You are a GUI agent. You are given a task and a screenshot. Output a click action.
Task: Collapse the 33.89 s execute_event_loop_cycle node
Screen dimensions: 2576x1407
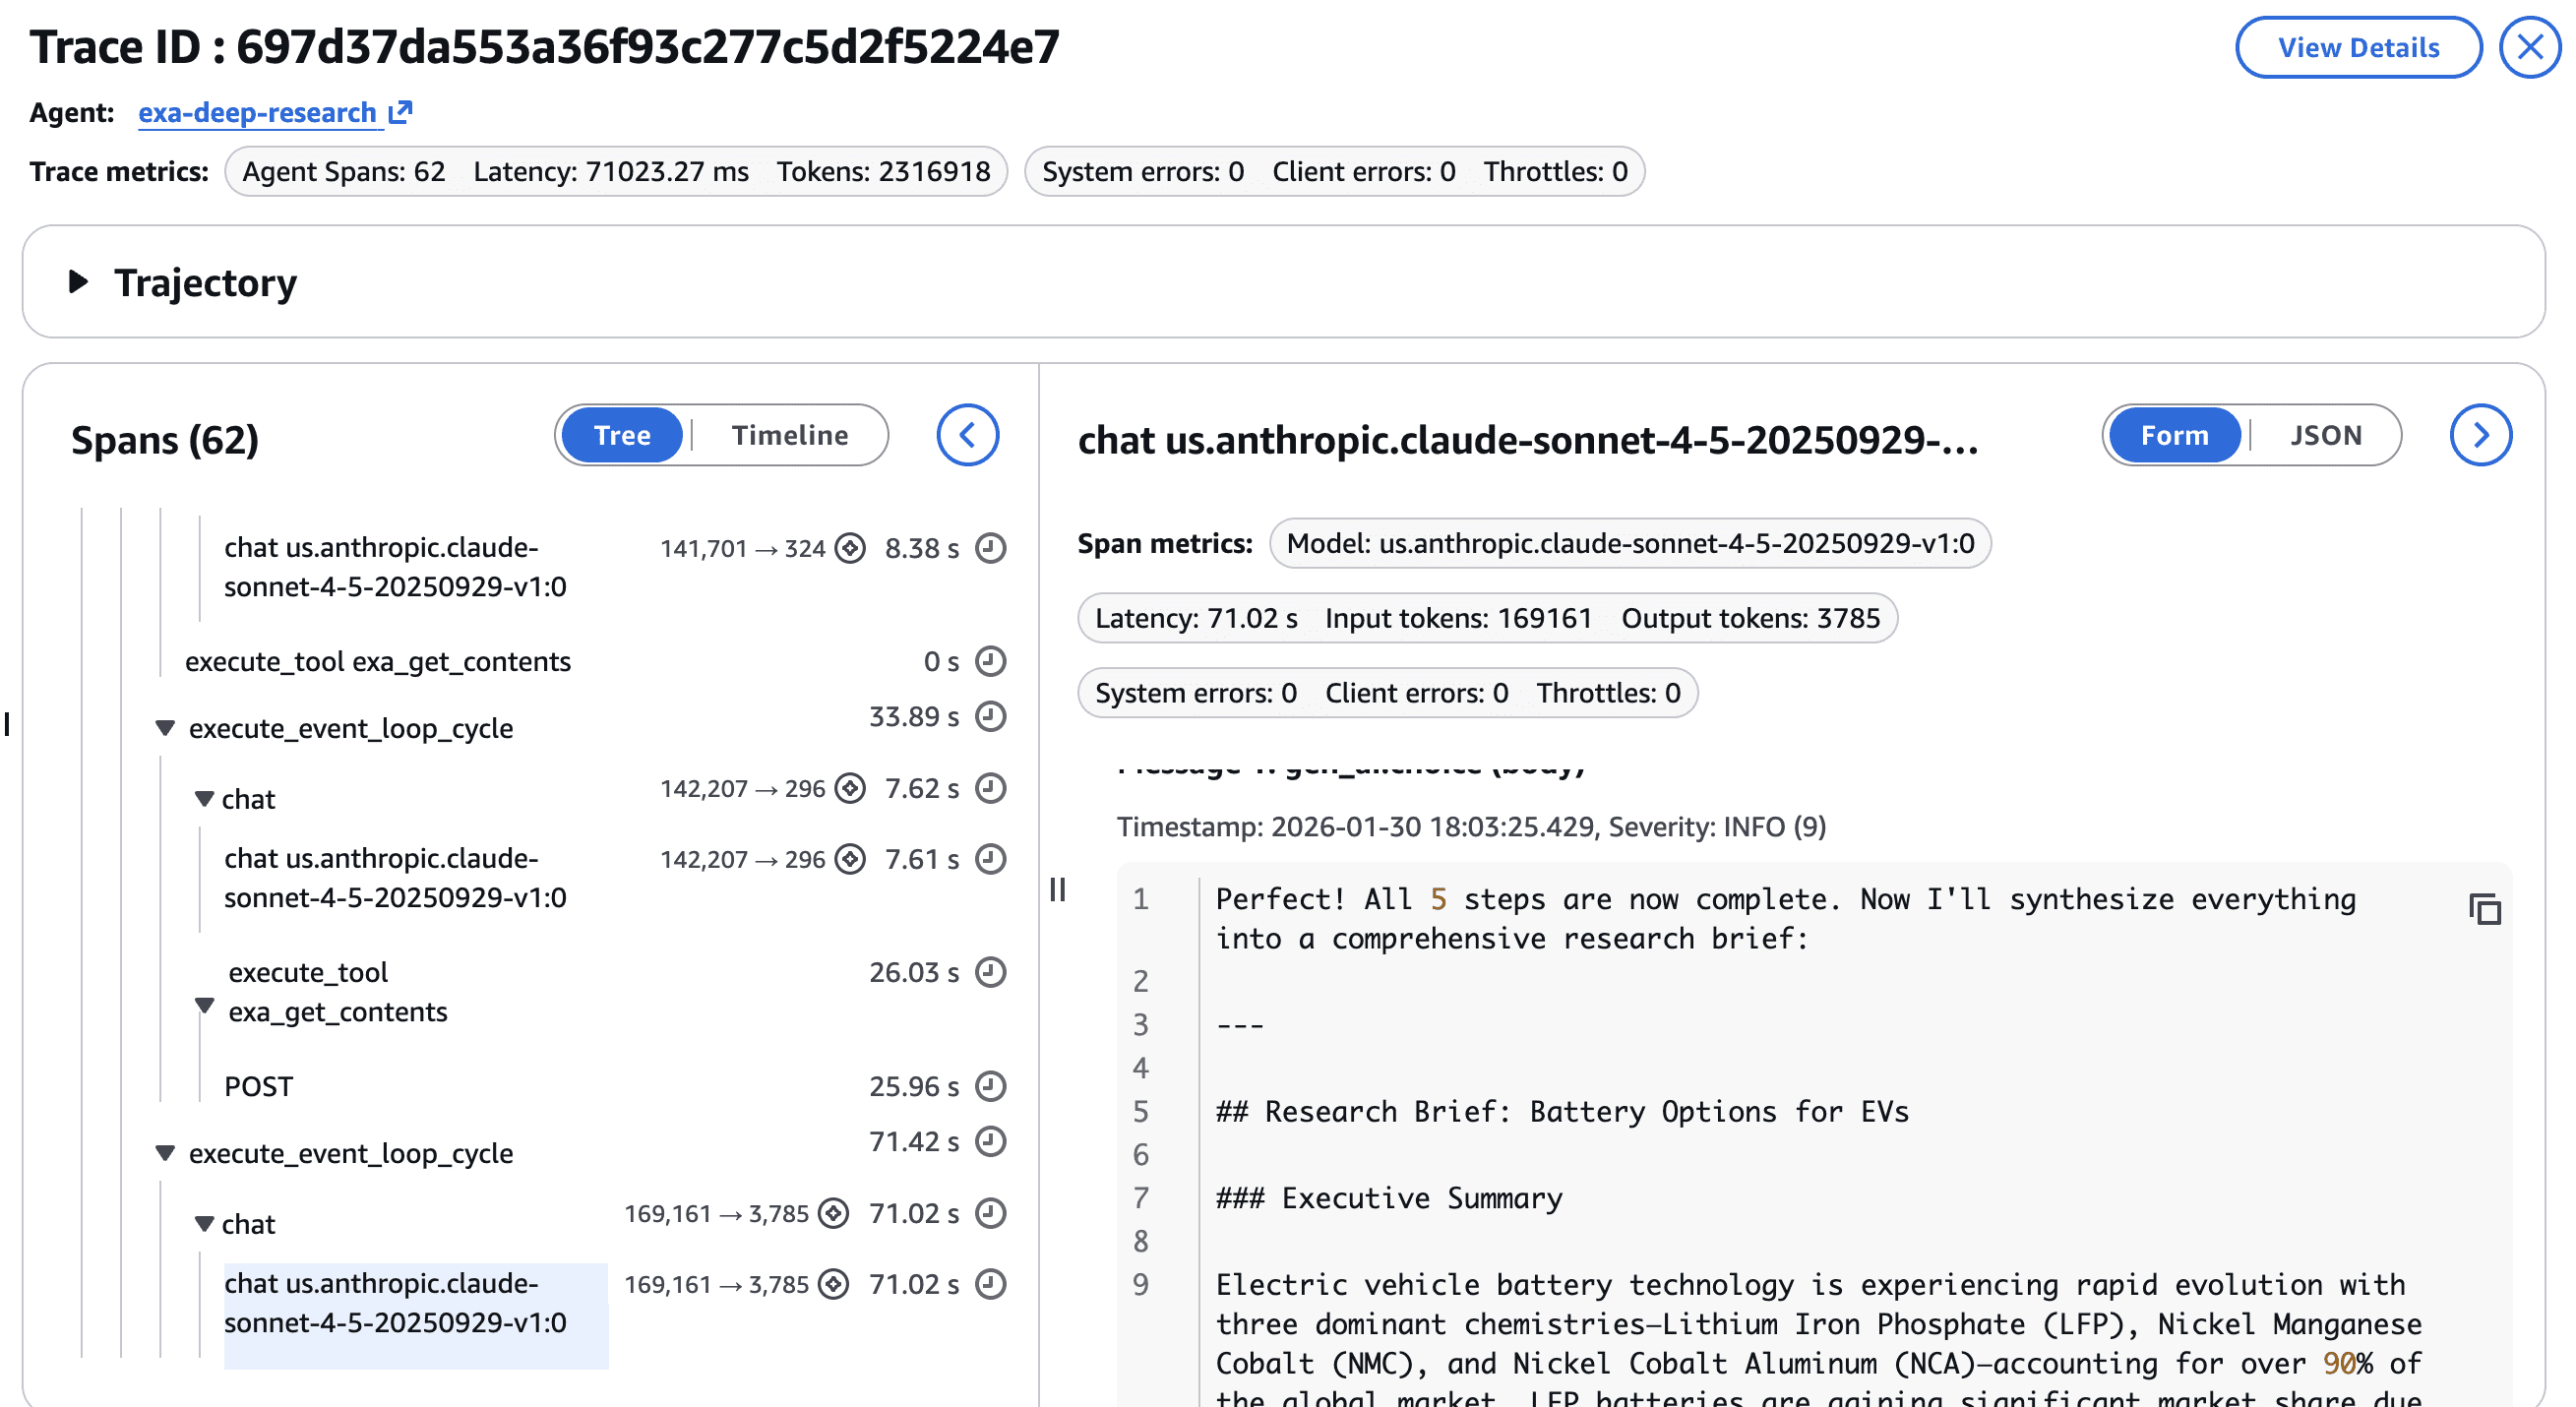[165, 727]
